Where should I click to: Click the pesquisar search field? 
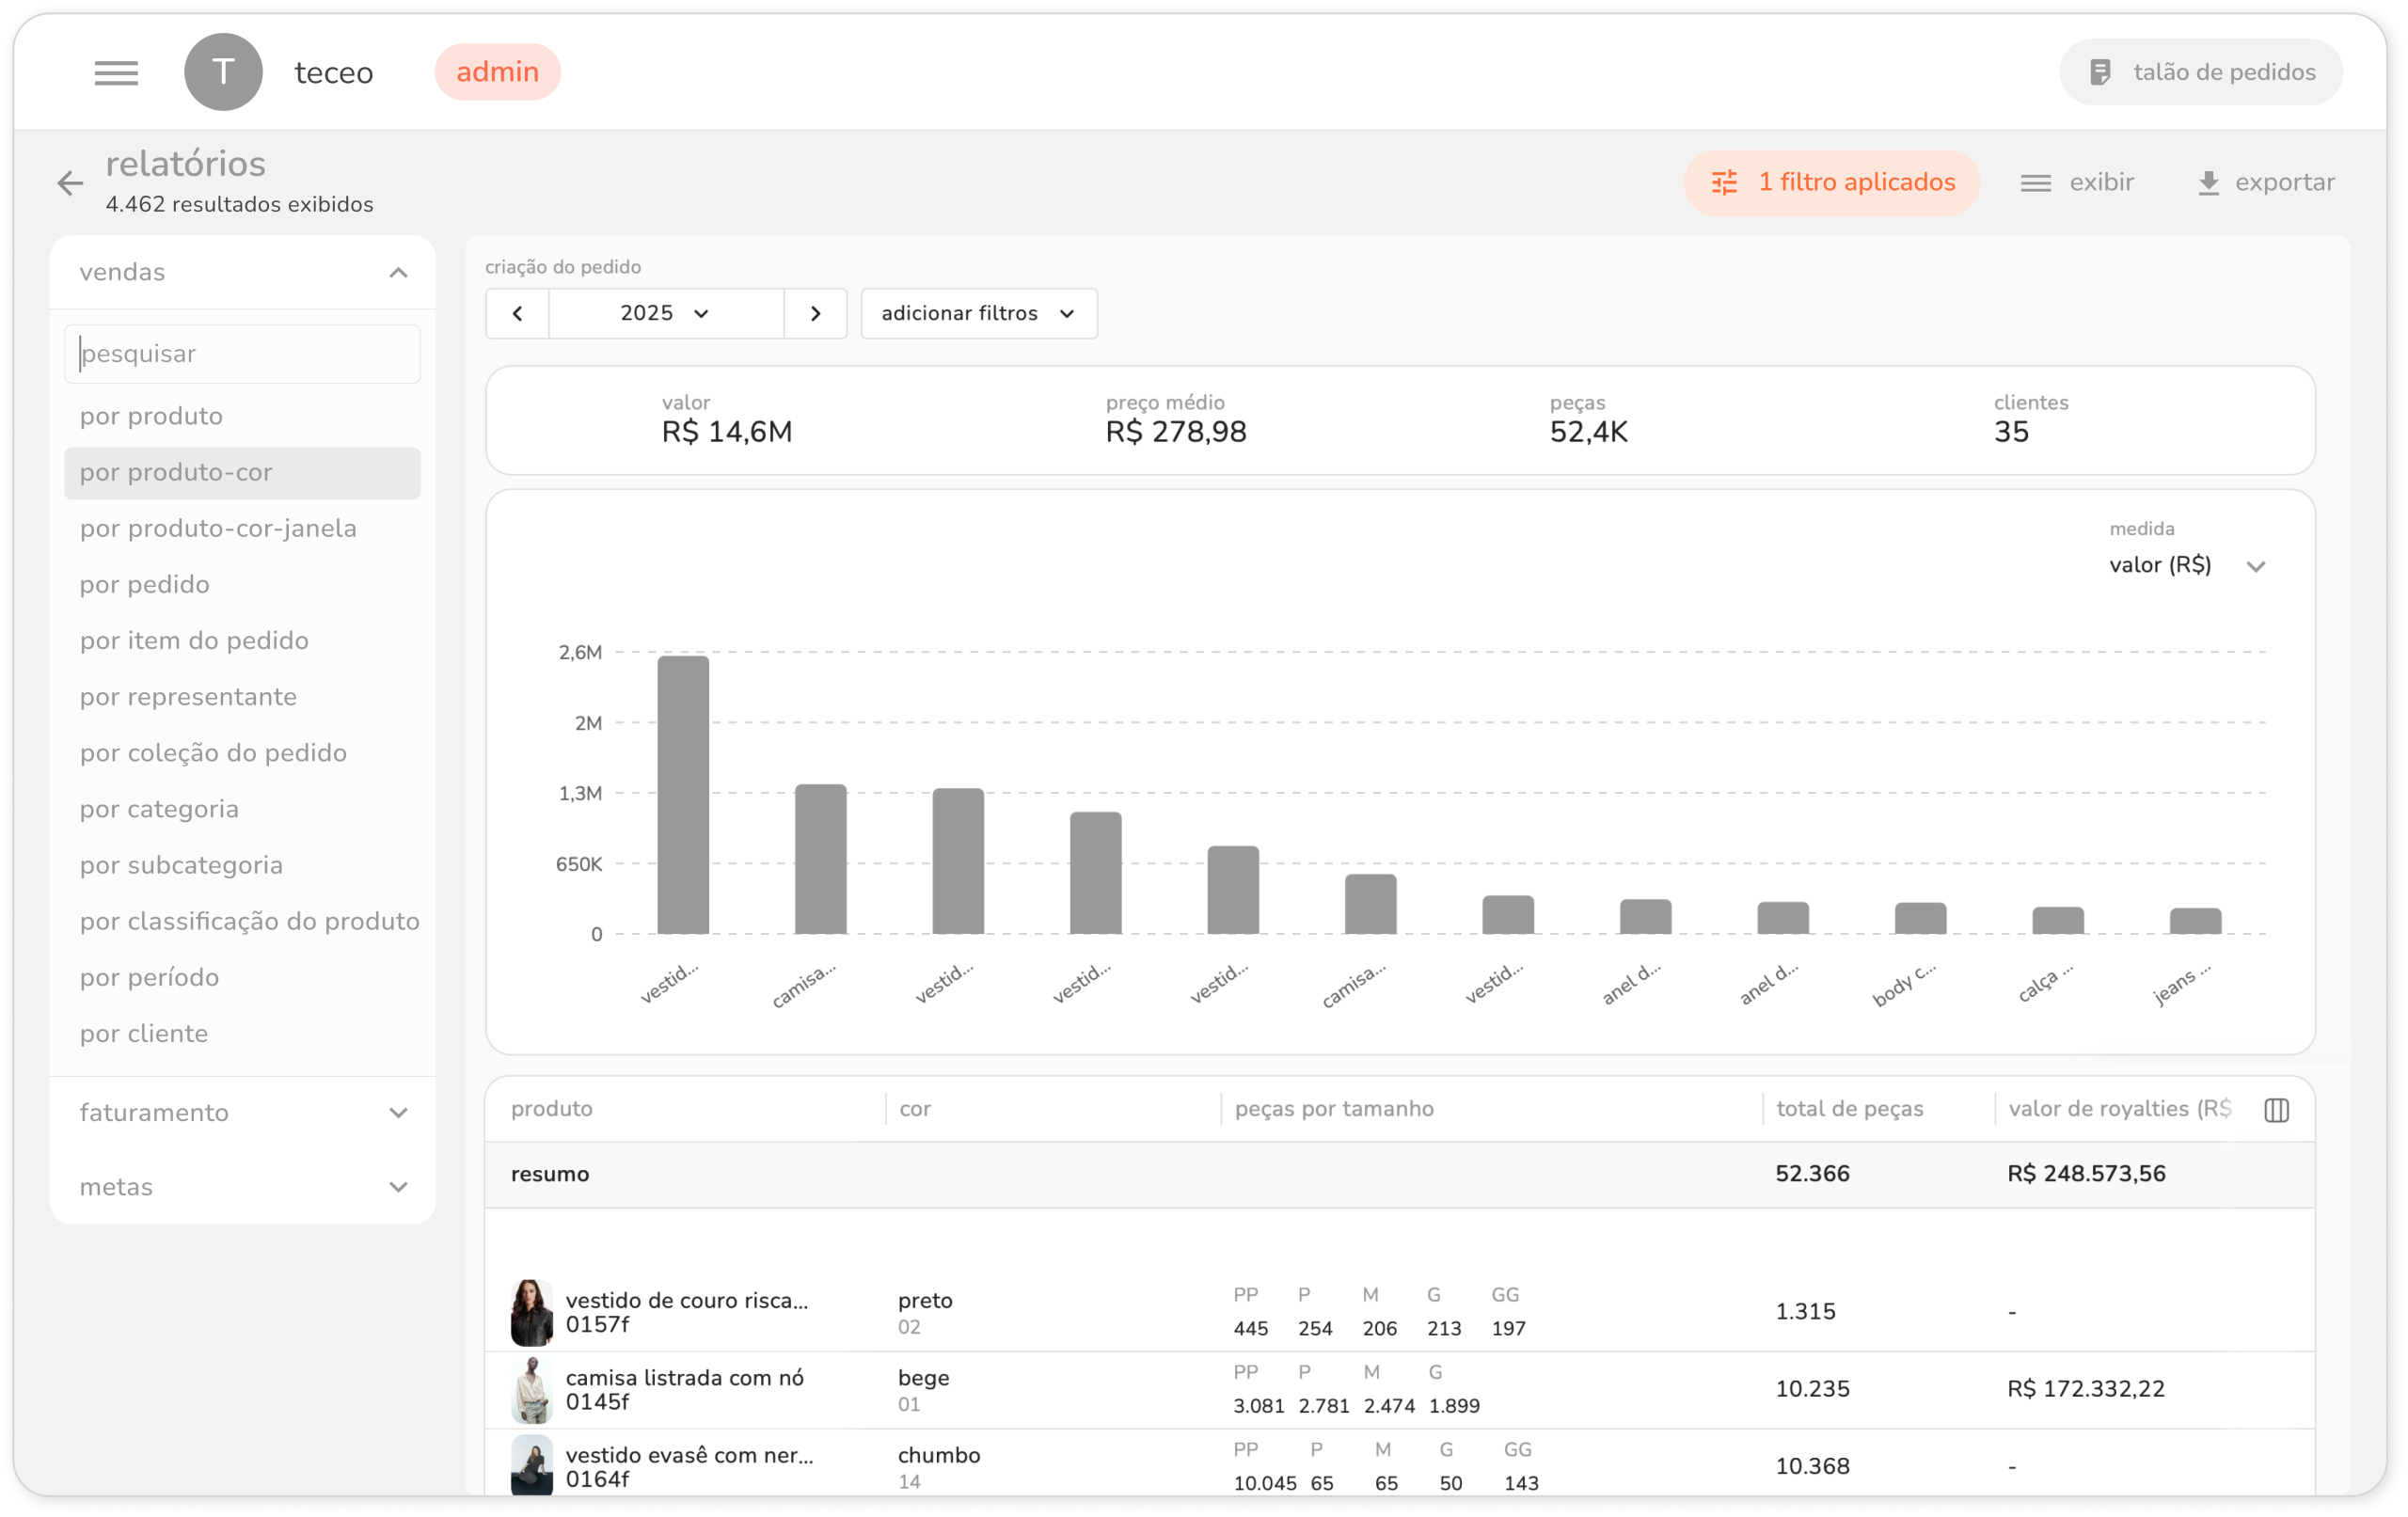242,353
